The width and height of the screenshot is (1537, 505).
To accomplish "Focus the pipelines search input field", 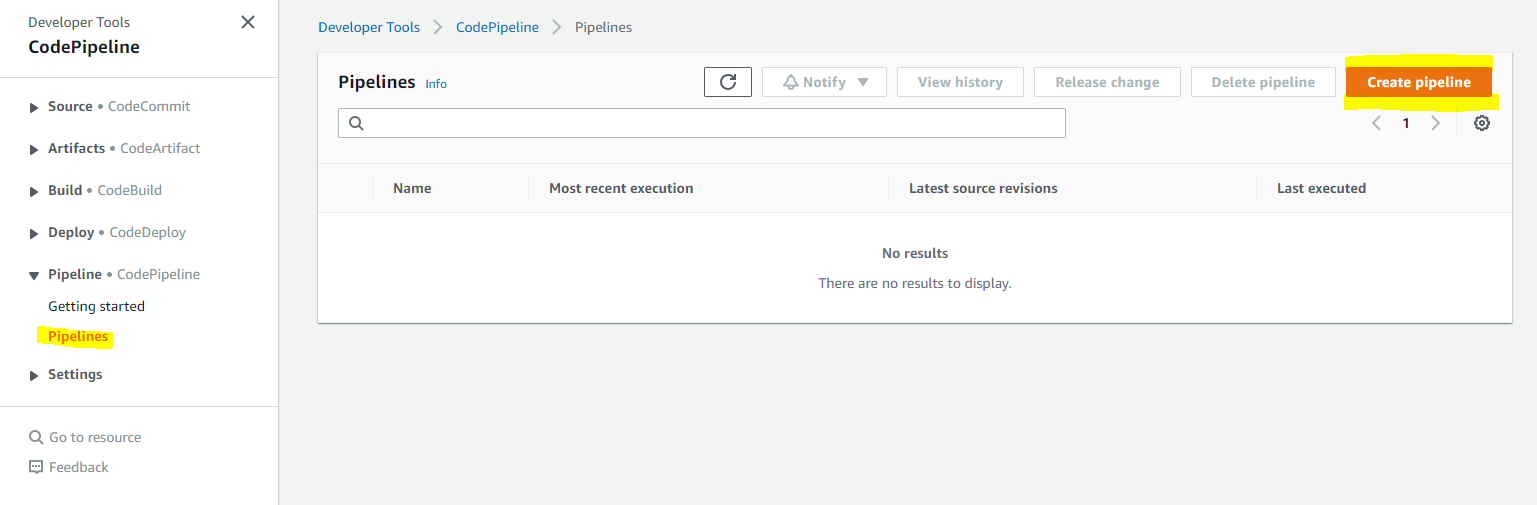I will coord(702,123).
